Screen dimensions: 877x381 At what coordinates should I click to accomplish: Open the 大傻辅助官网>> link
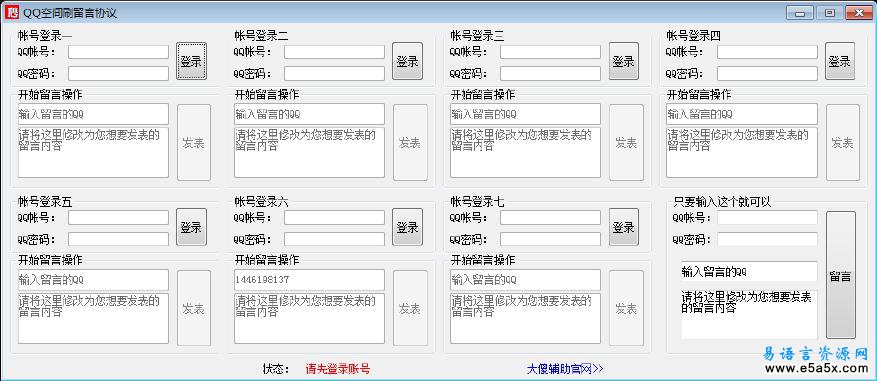click(565, 369)
